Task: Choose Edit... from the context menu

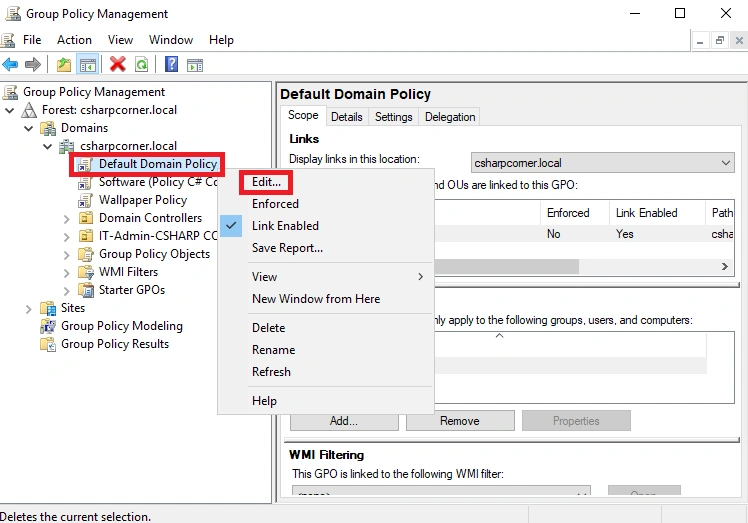Action: tap(266, 182)
